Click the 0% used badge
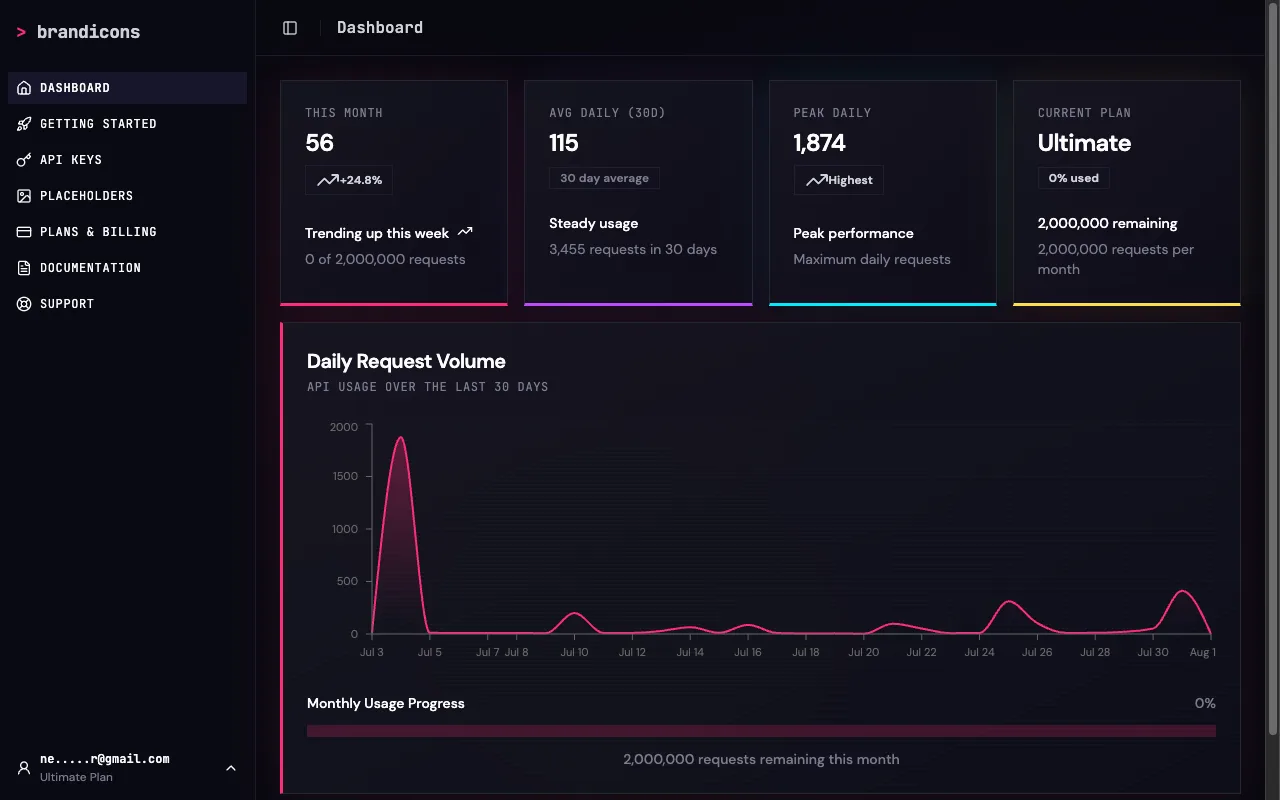Viewport: 1280px width, 800px height. 1073,178
